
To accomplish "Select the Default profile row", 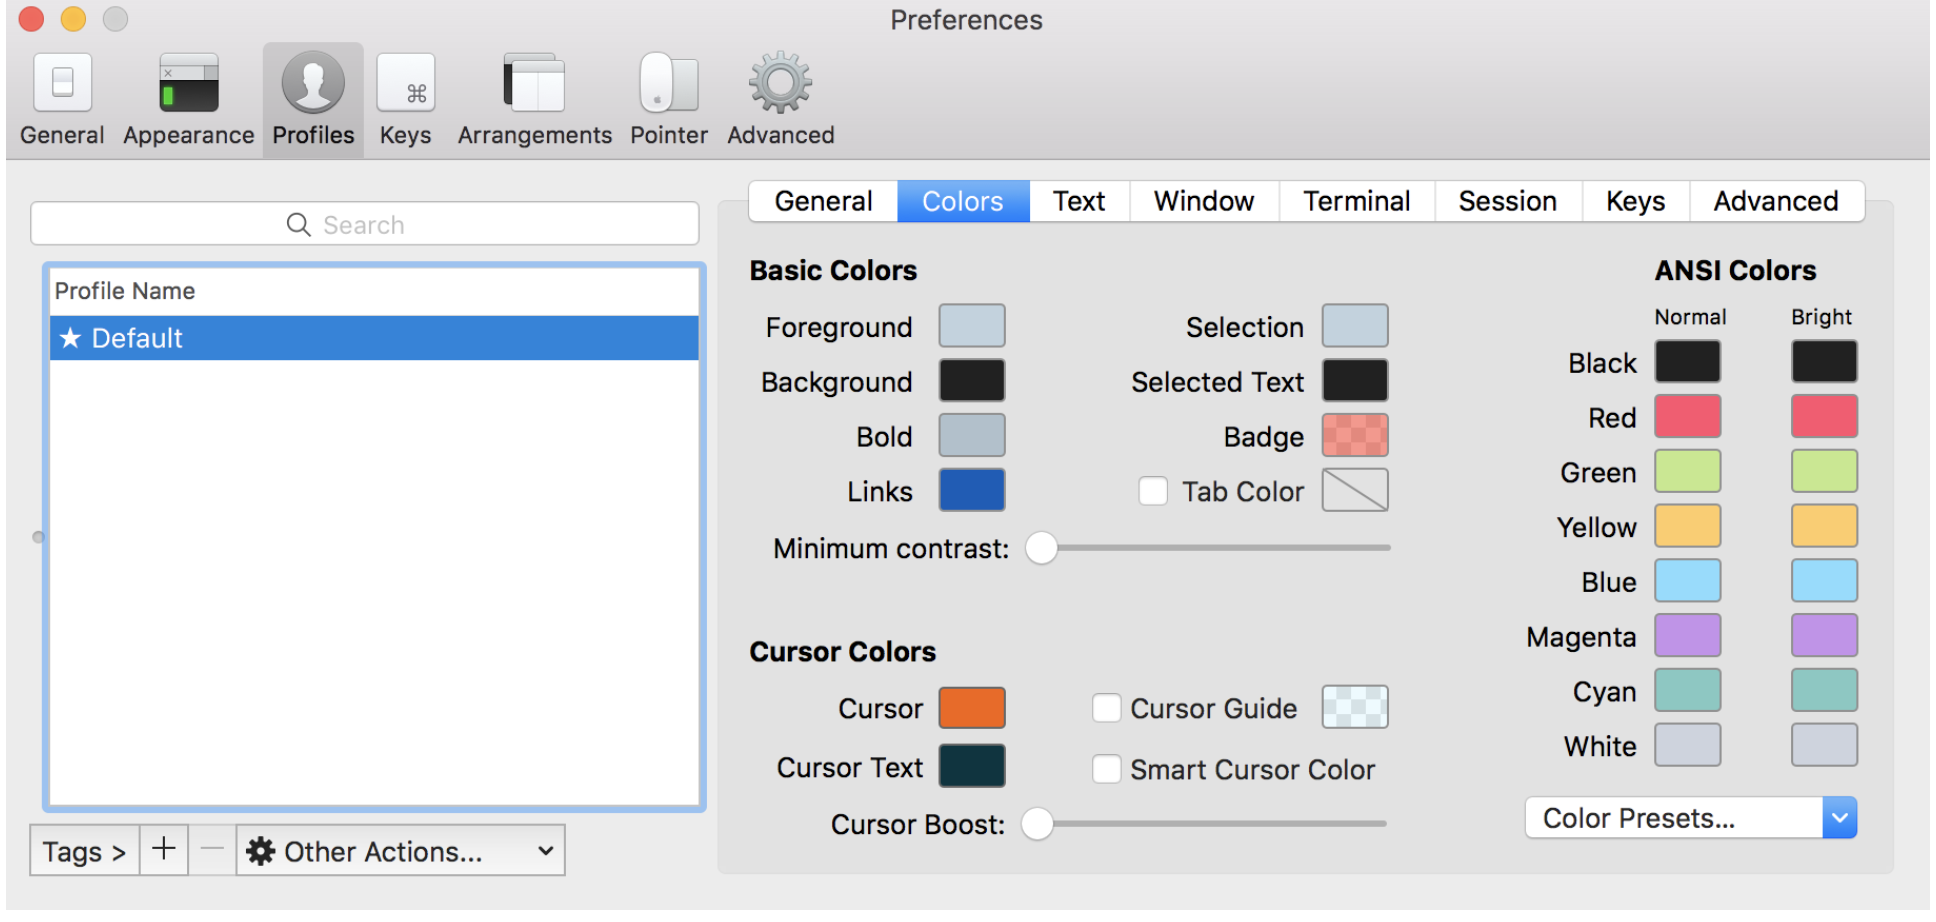I will [x=374, y=338].
